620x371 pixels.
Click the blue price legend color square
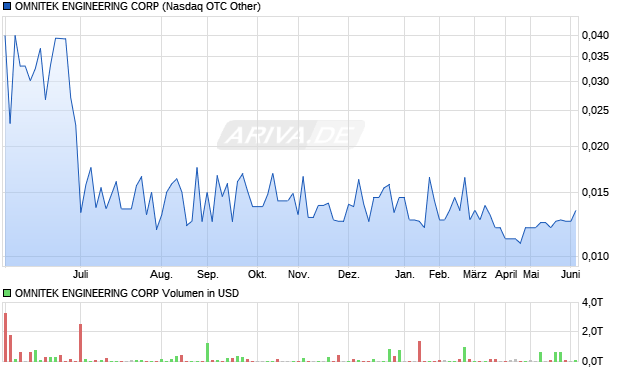(7, 6)
